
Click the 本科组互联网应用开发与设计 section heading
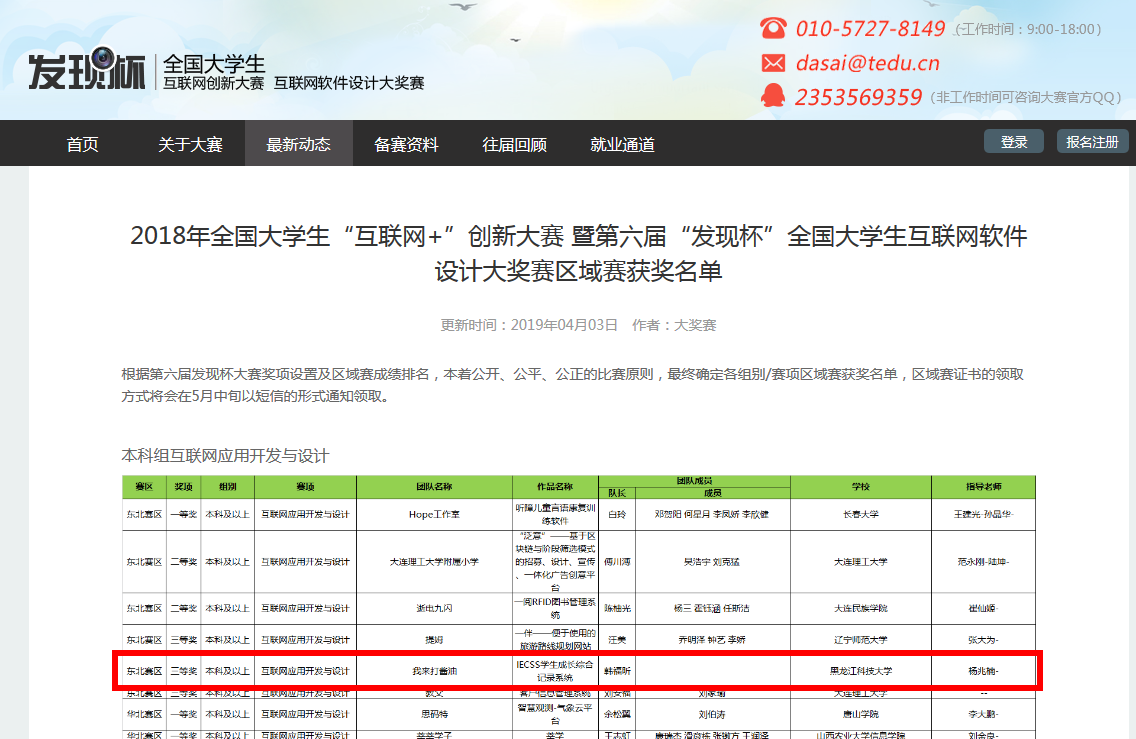[225, 456]
